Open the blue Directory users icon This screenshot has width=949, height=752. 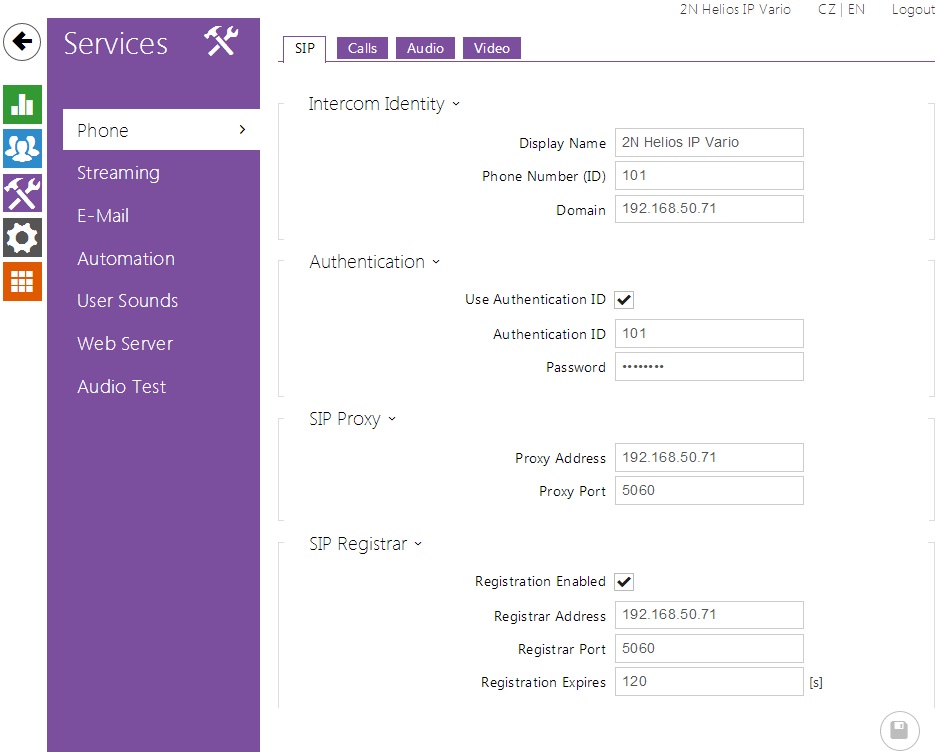(22, 148)
